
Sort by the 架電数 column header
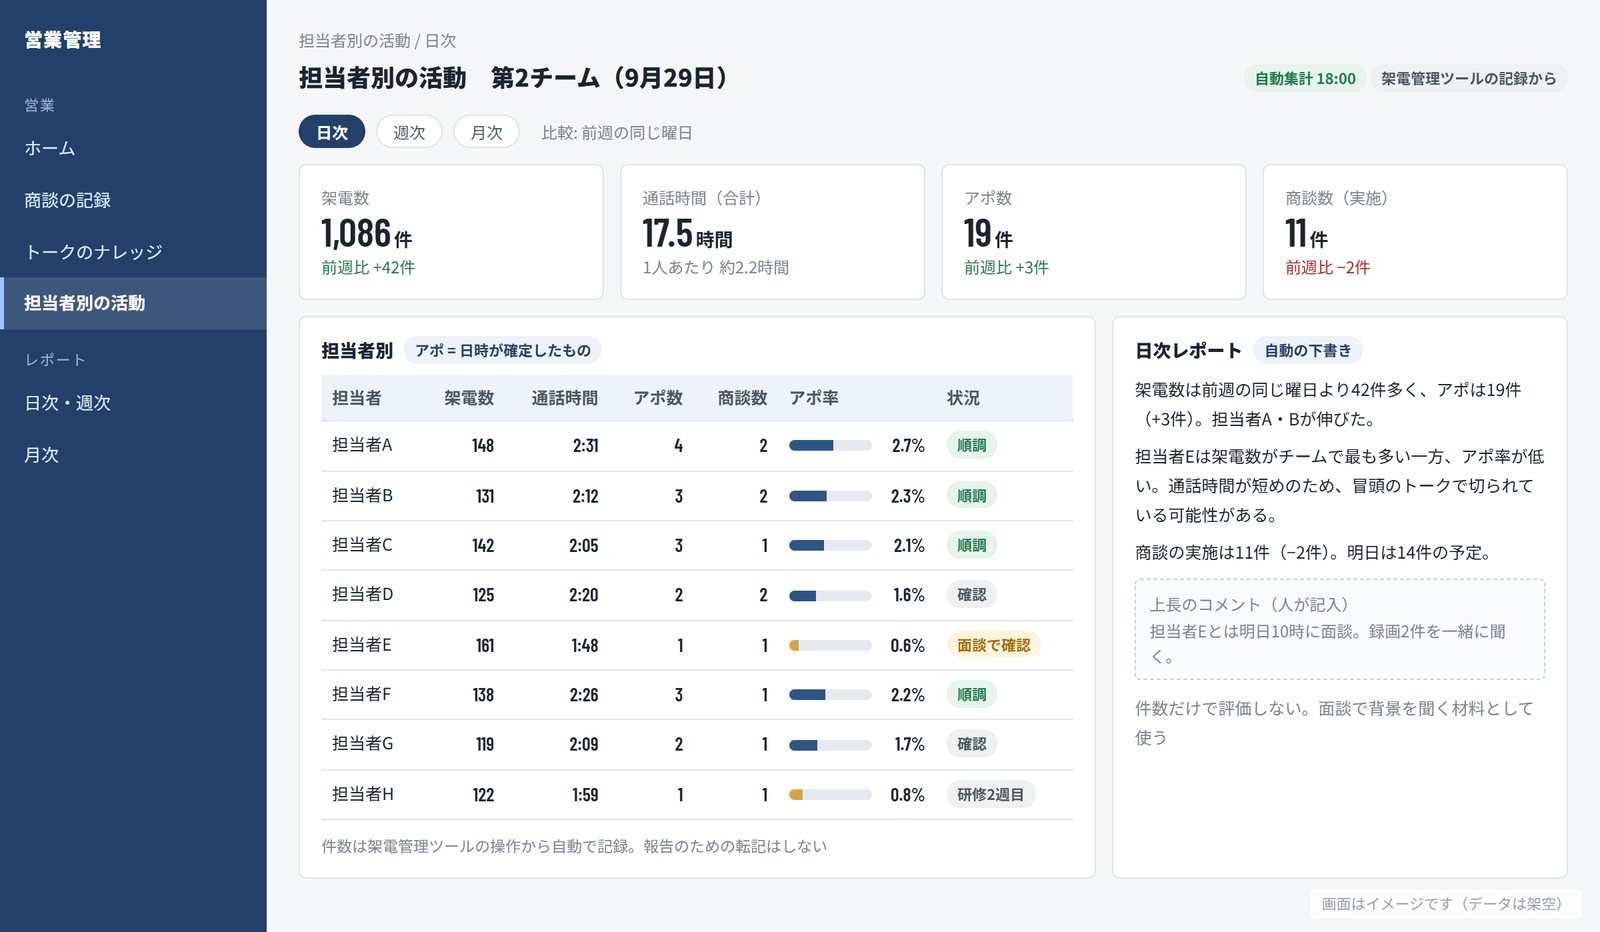(x=469, y=398)
